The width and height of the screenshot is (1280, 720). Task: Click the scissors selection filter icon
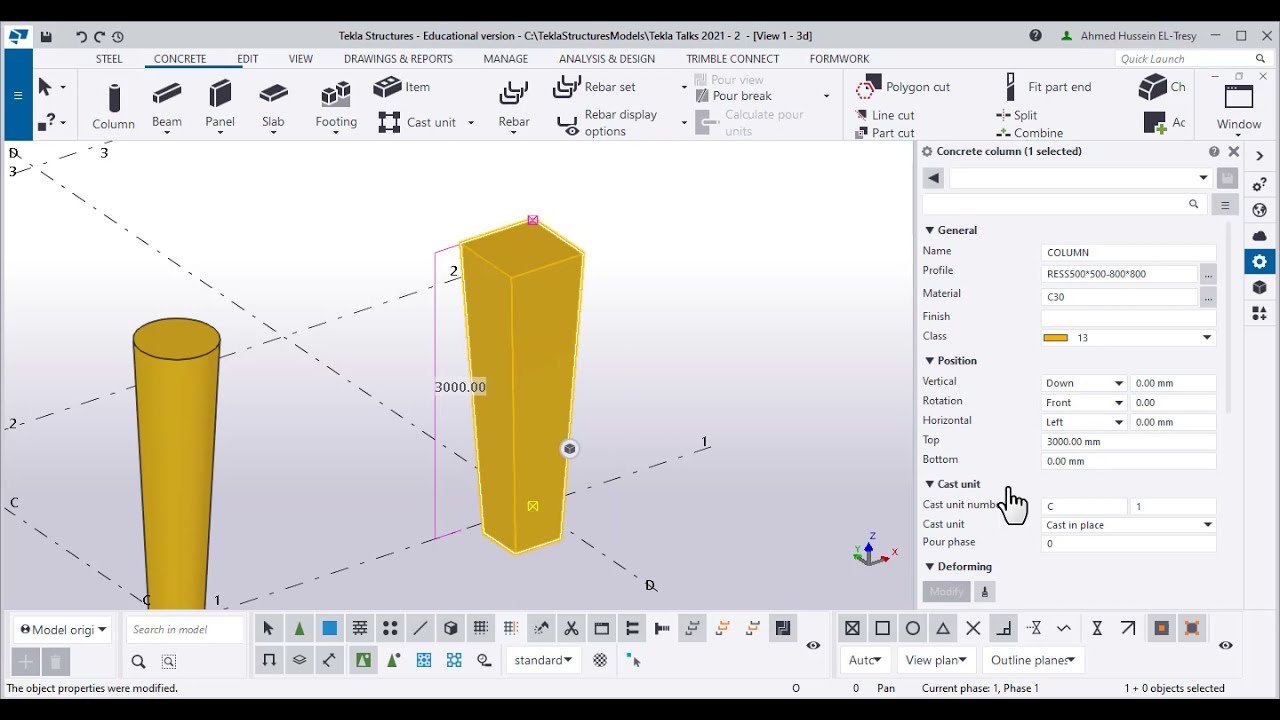[571, 629]
